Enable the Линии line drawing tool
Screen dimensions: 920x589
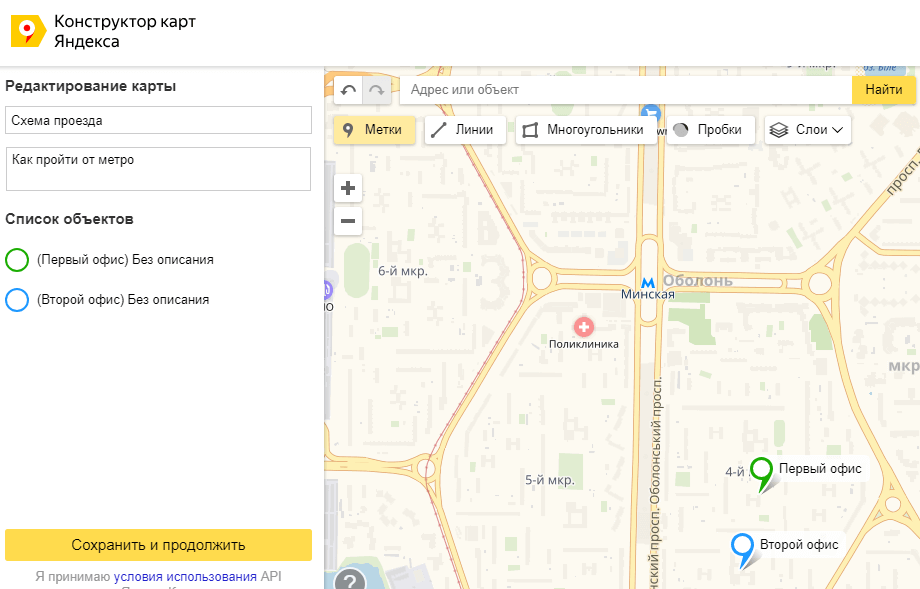click(x=466, y=130)
